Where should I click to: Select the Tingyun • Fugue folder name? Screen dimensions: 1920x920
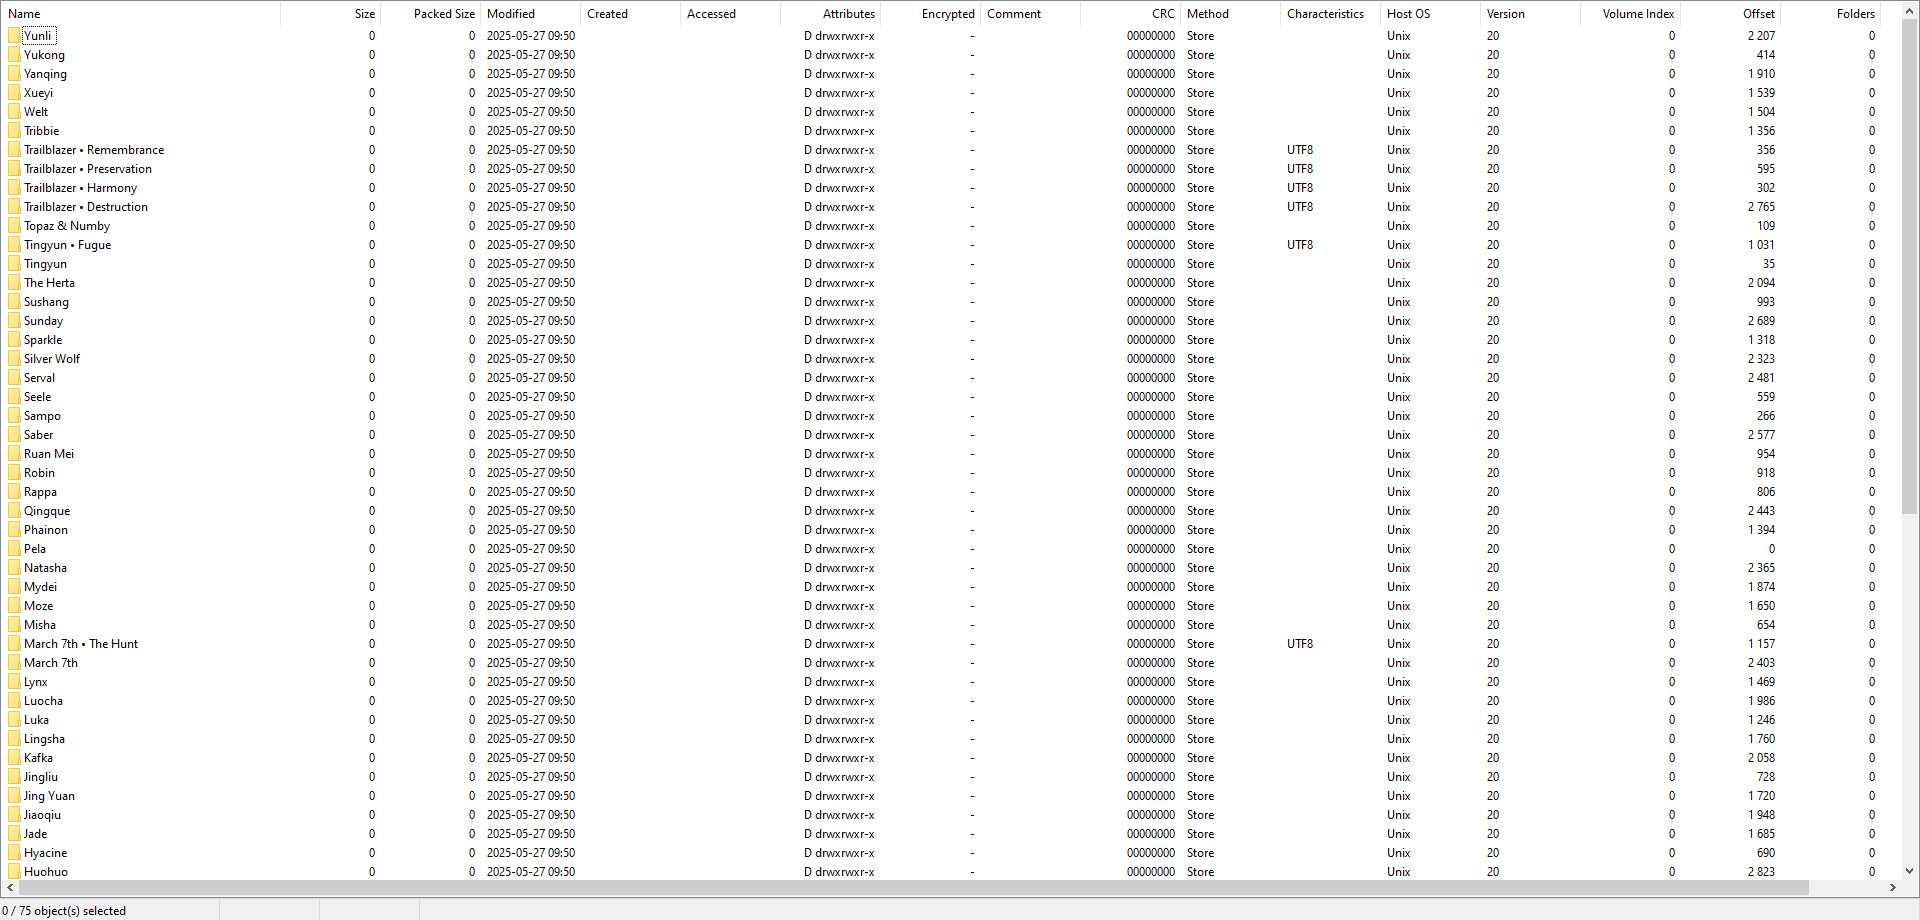coord(67,245)
